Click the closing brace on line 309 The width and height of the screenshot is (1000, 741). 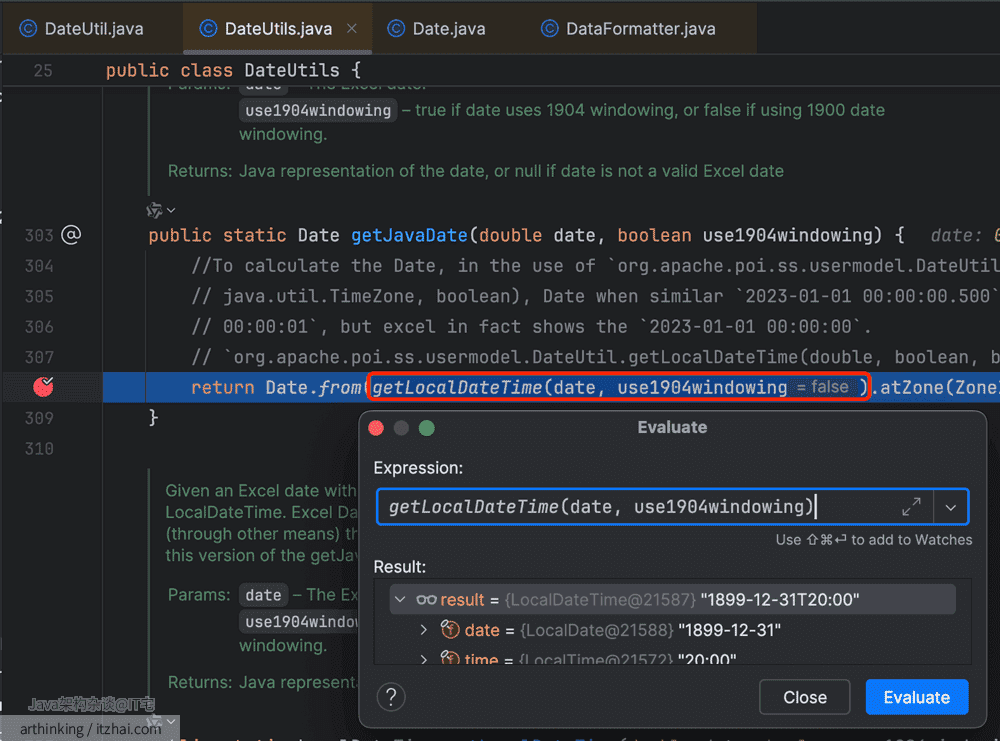coord(153,418)
